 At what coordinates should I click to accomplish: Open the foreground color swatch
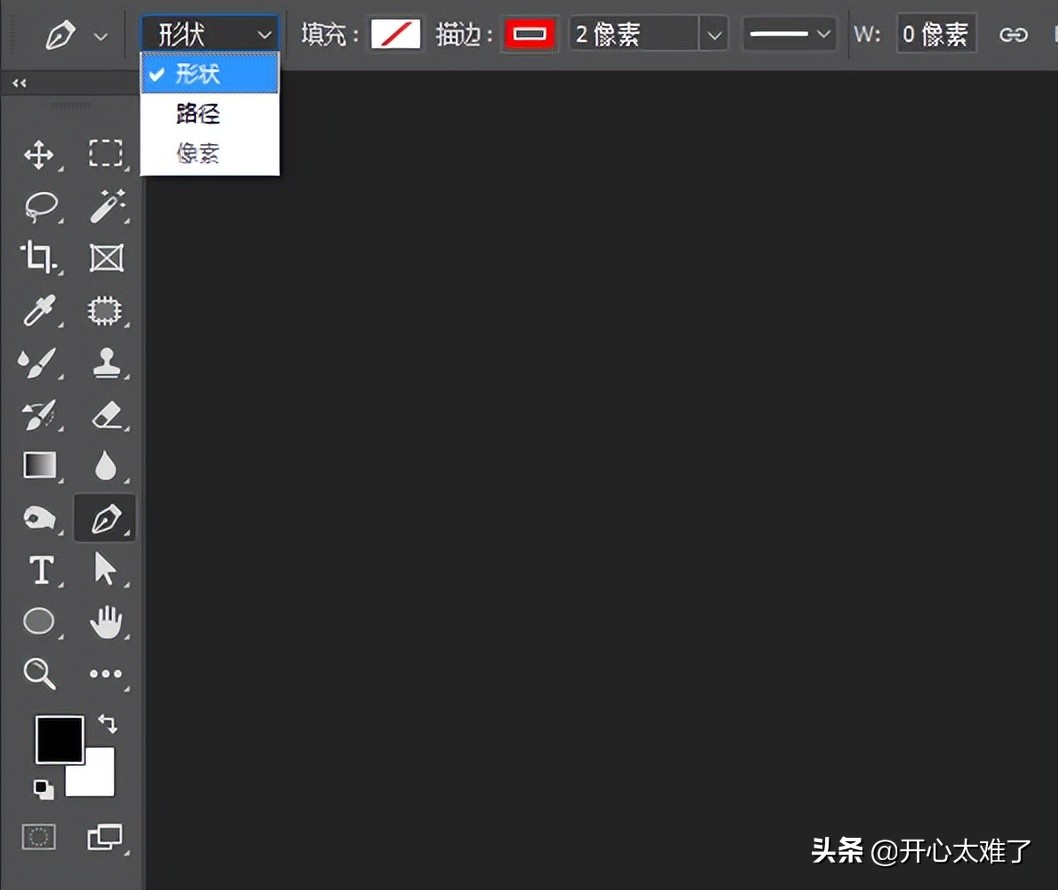click(x=58, y=739)
